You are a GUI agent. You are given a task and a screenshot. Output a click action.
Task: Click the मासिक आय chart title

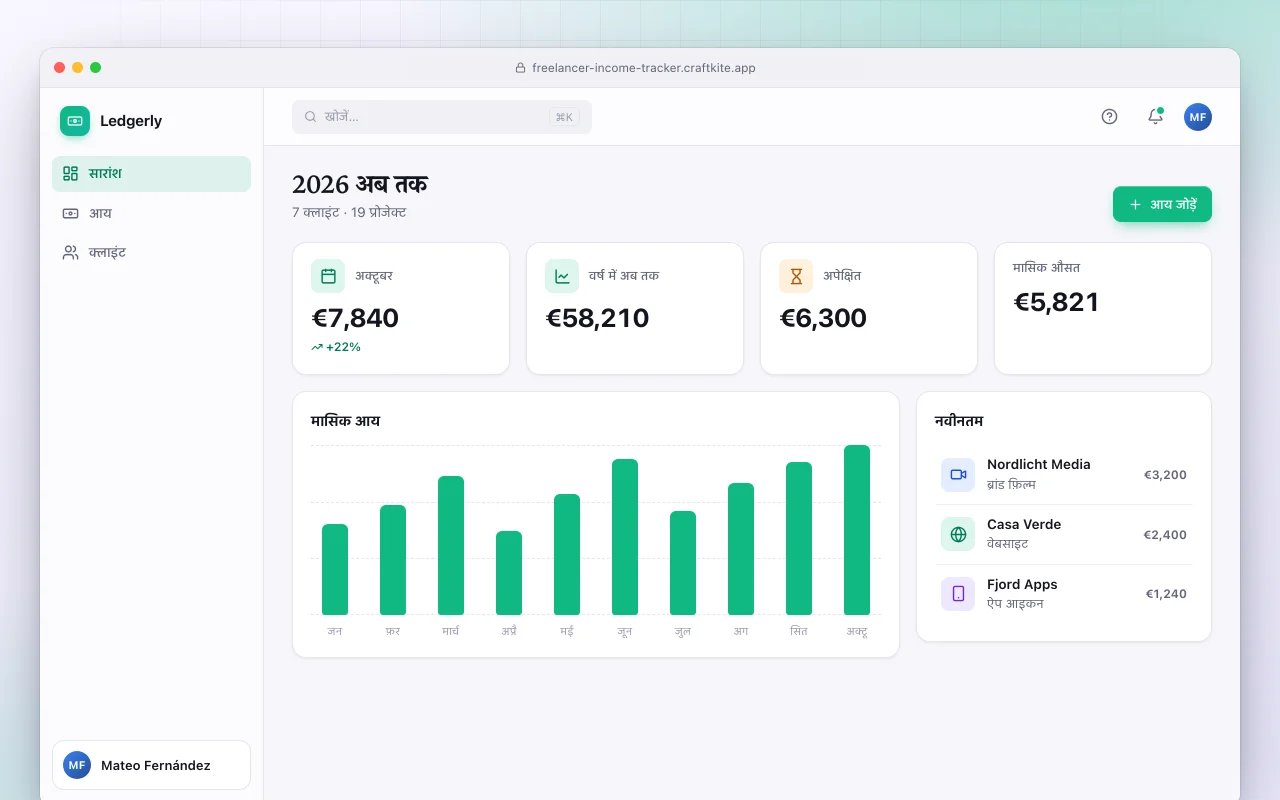(345, 421)
